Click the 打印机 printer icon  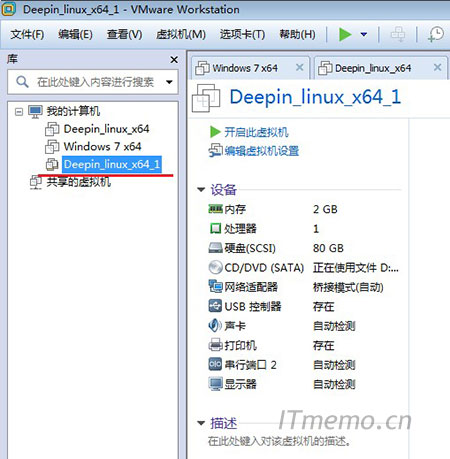(x=215, y=345)
